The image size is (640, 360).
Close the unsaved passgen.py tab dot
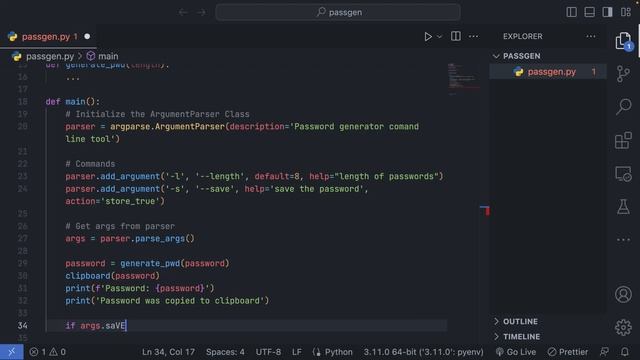(87, 36)
